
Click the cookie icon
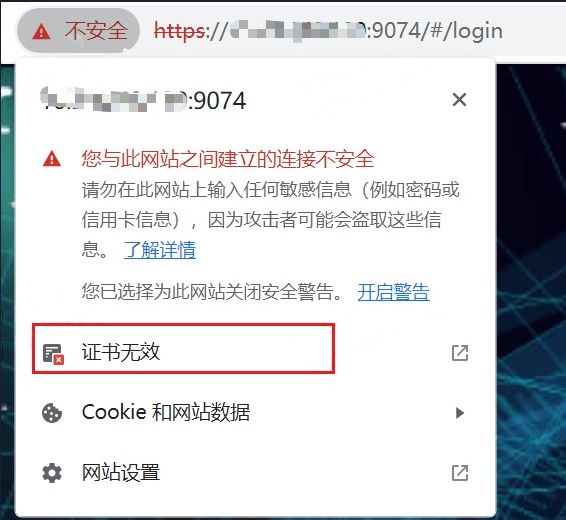[x=52, y=413]
